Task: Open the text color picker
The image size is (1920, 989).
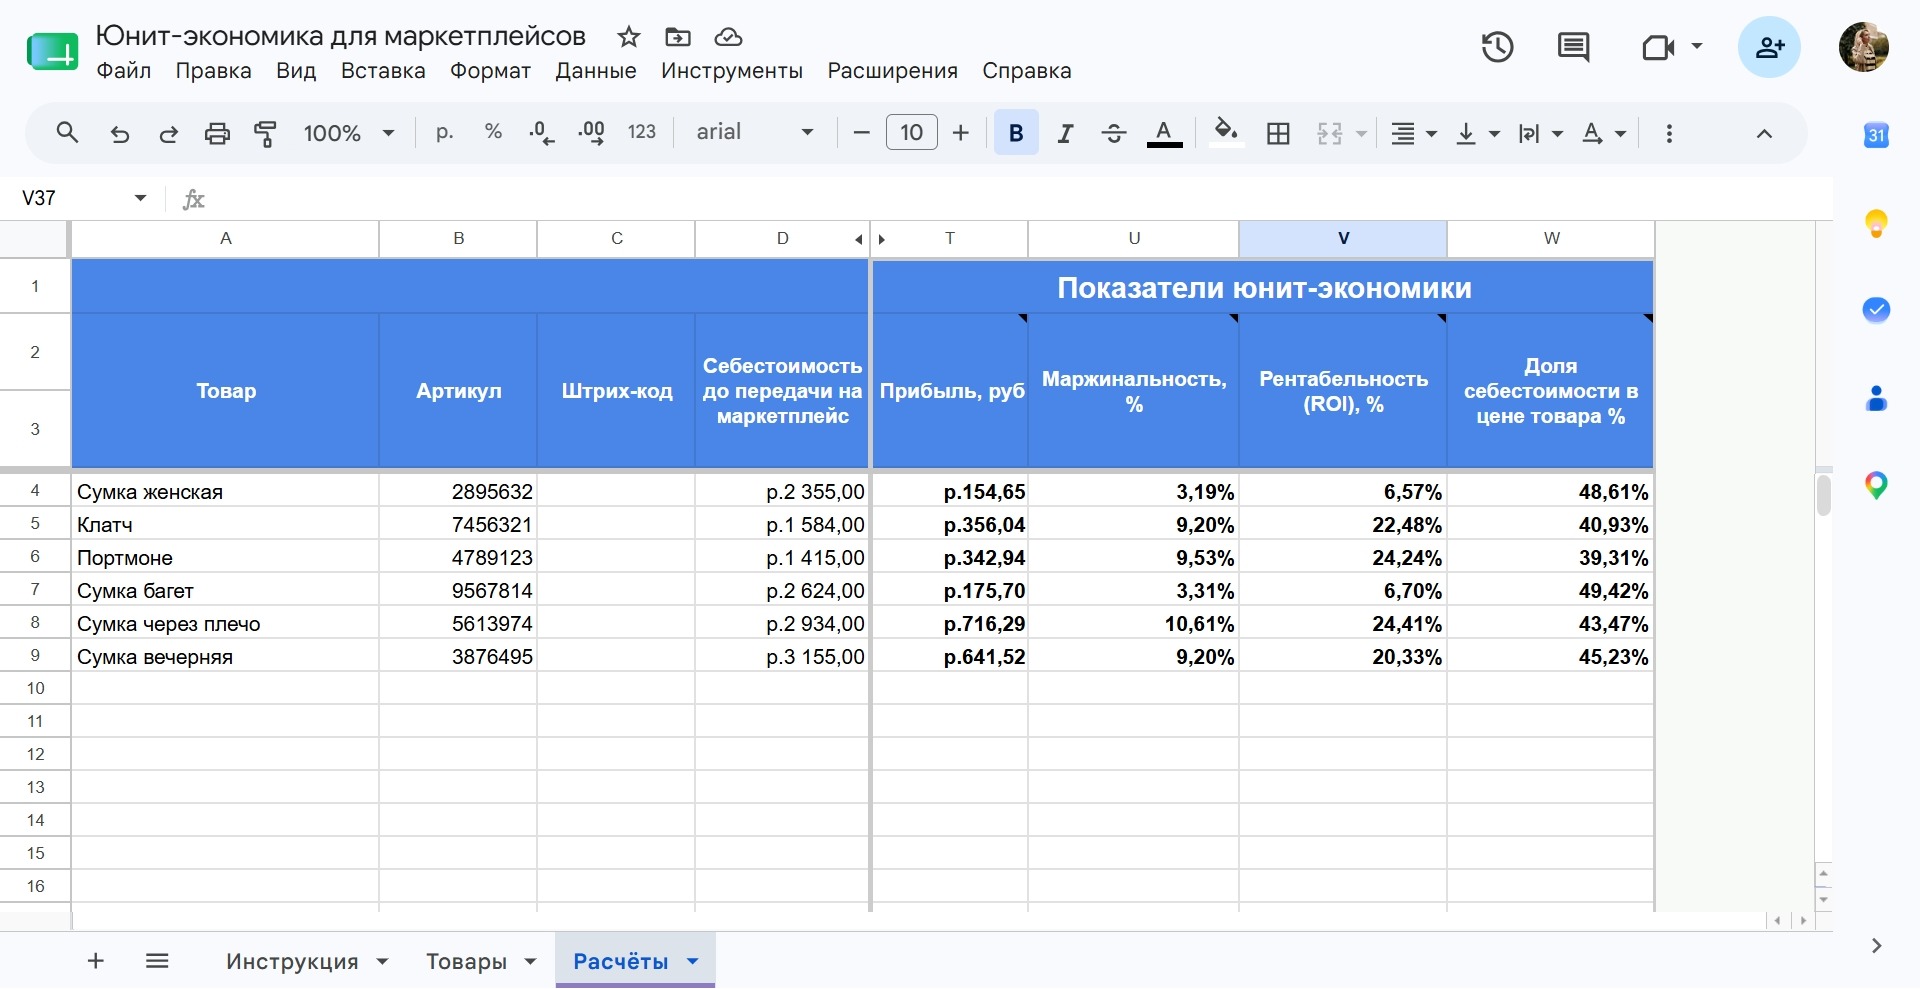Action: (x=1164, y=133)
